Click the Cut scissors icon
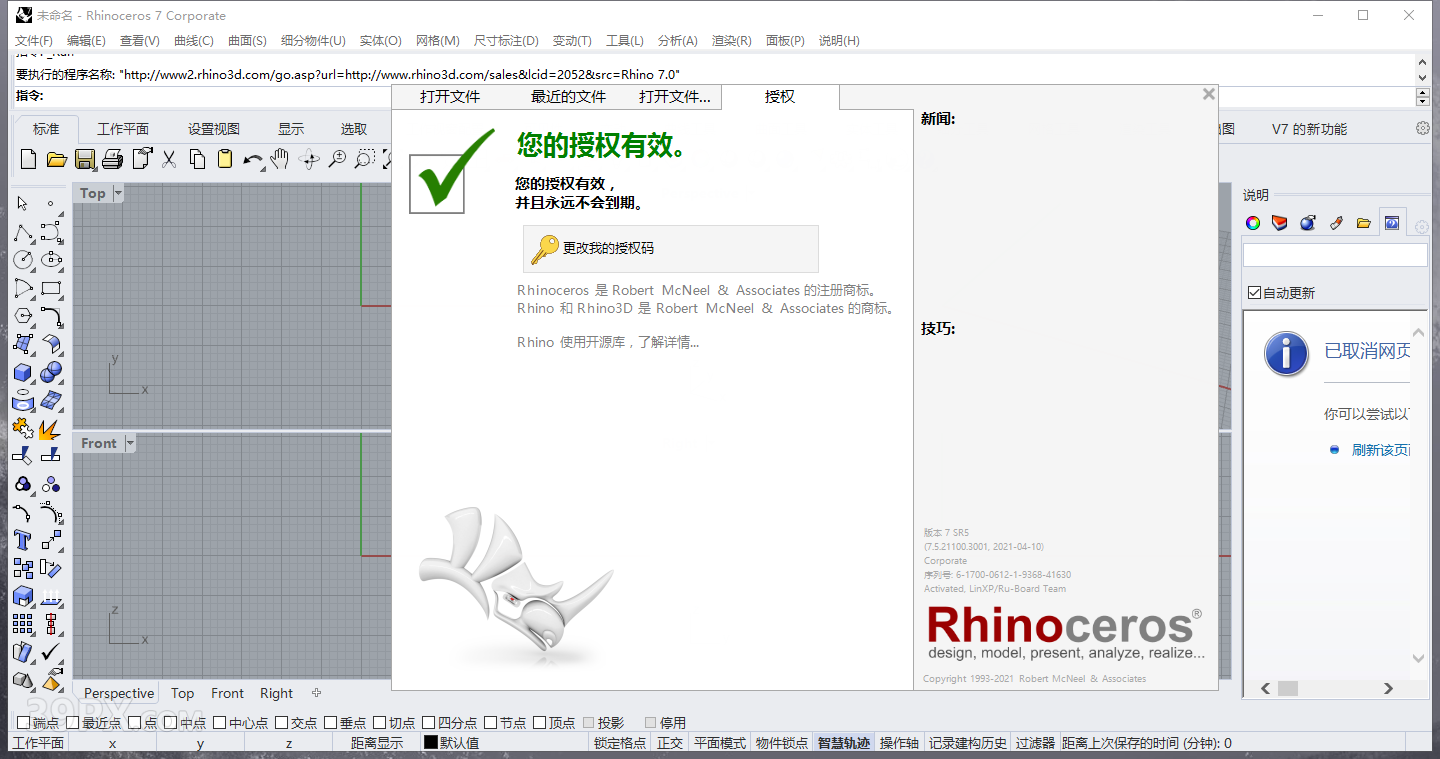 point(169,159)
